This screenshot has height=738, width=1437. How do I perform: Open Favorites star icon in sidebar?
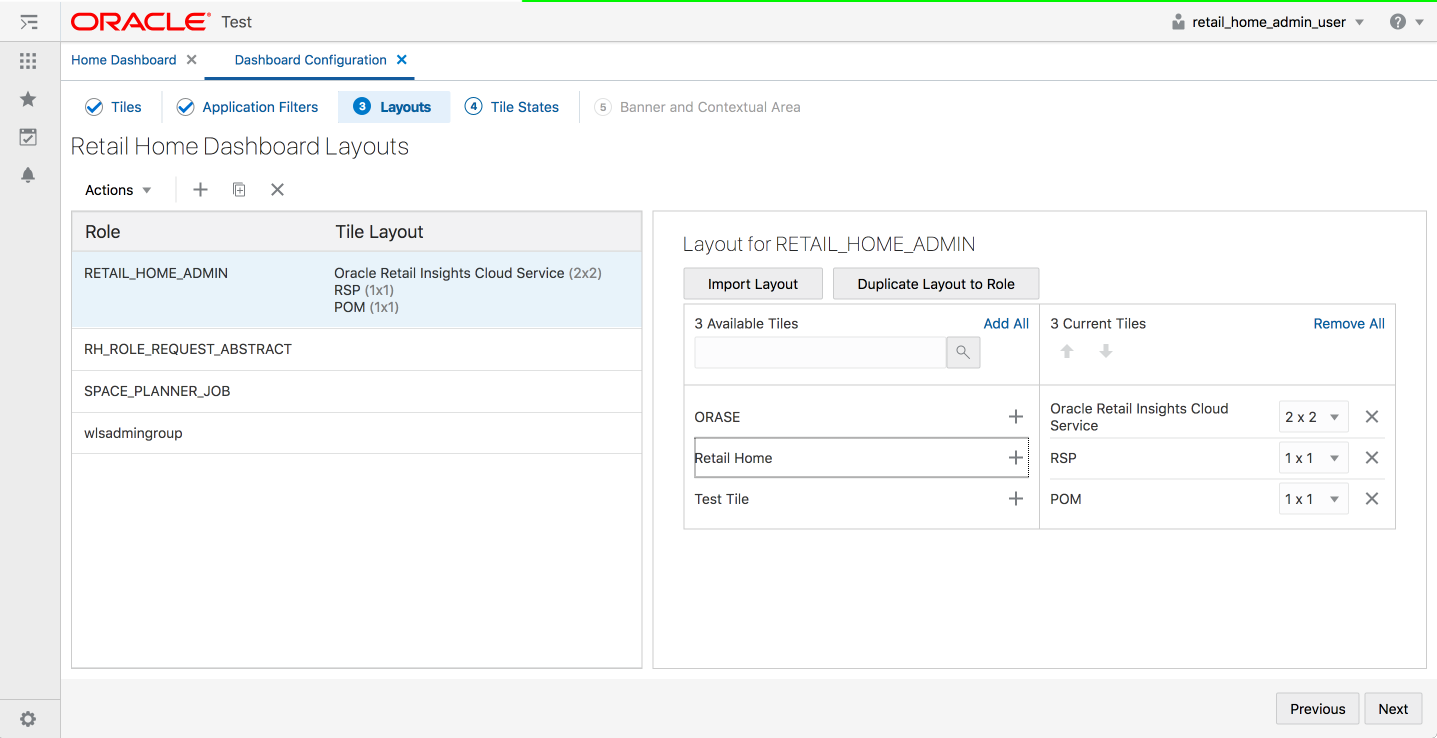pyautogui.click(x=28, y=99)
